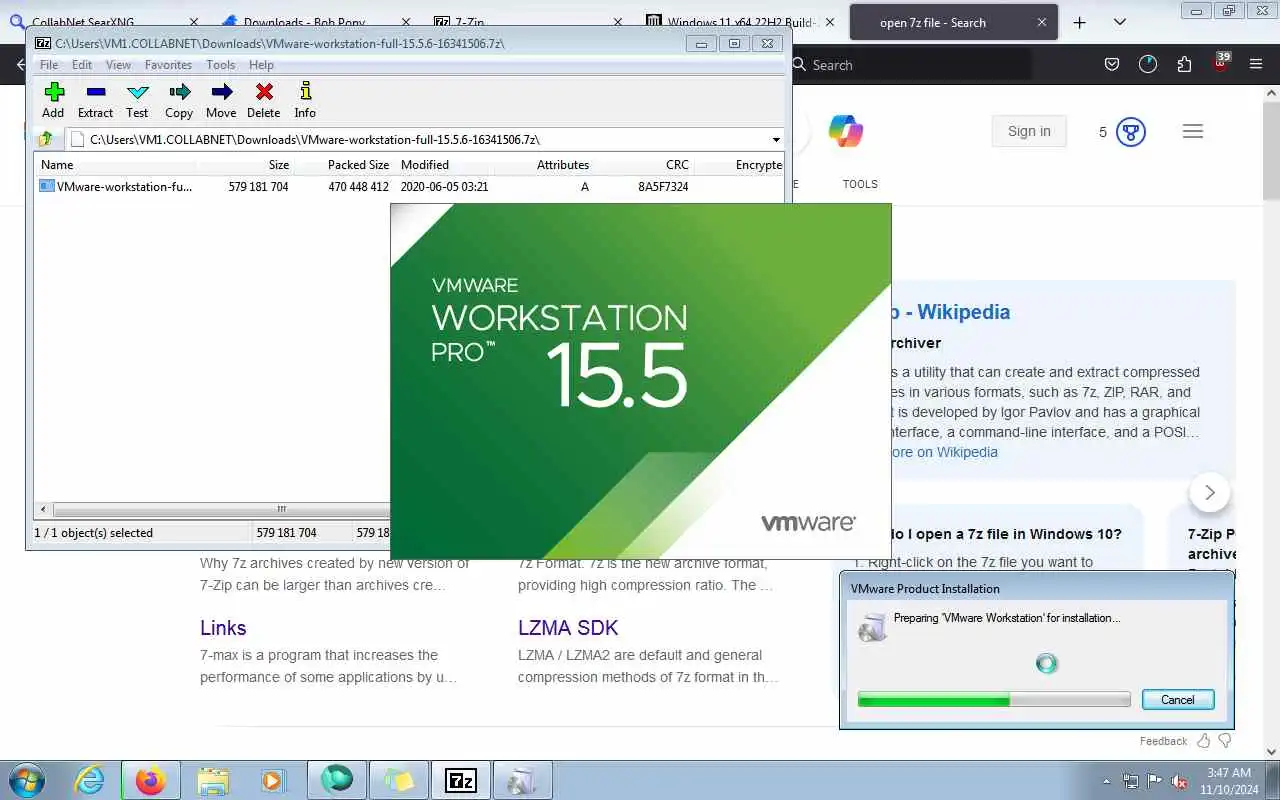1280x800 pixels.
Task: Open the TOOLS search filter
Action: tap(860, 184)
